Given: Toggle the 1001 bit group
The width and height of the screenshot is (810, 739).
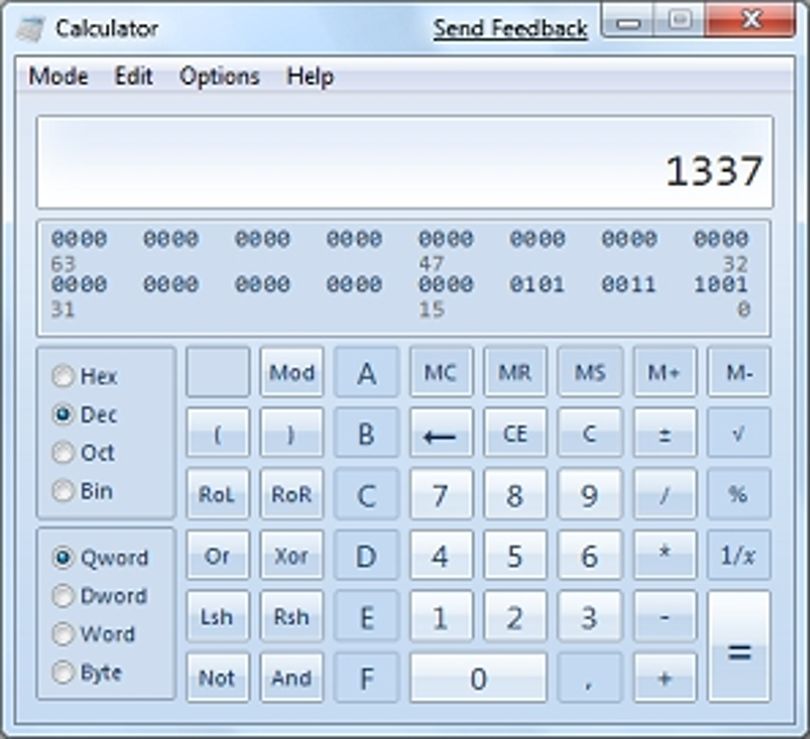Looking at the screenshot, I should (x=721, y=284).
